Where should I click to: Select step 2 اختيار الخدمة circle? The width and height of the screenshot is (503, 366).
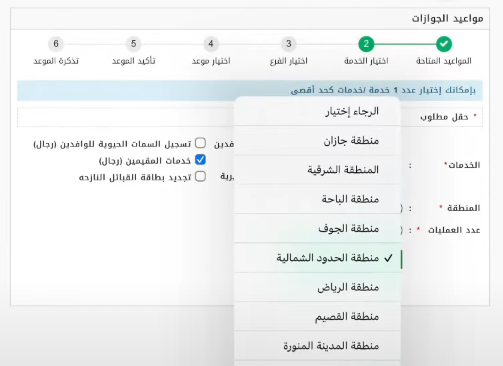(x=366, y=44)
